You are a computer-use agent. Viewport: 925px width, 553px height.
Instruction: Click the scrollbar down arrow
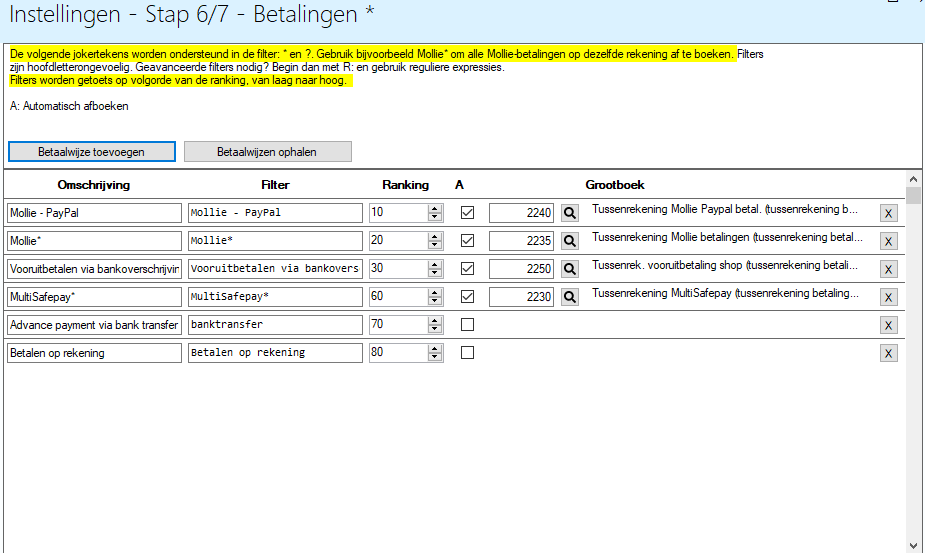click(913, 546)
